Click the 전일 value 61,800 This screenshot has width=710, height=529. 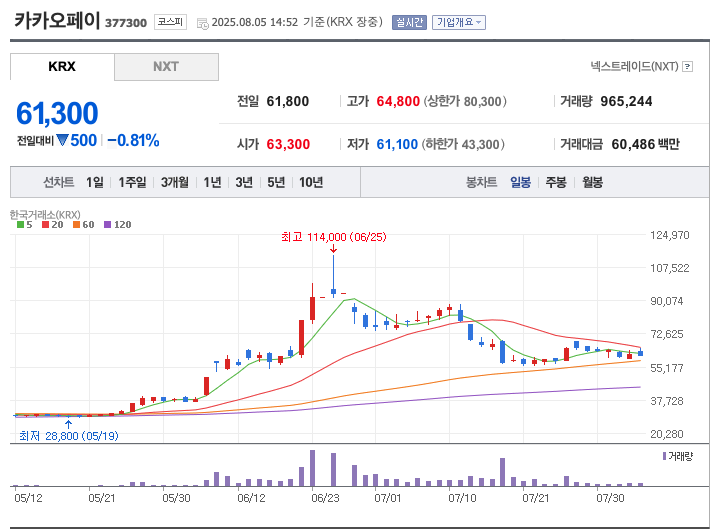(288, 101)
